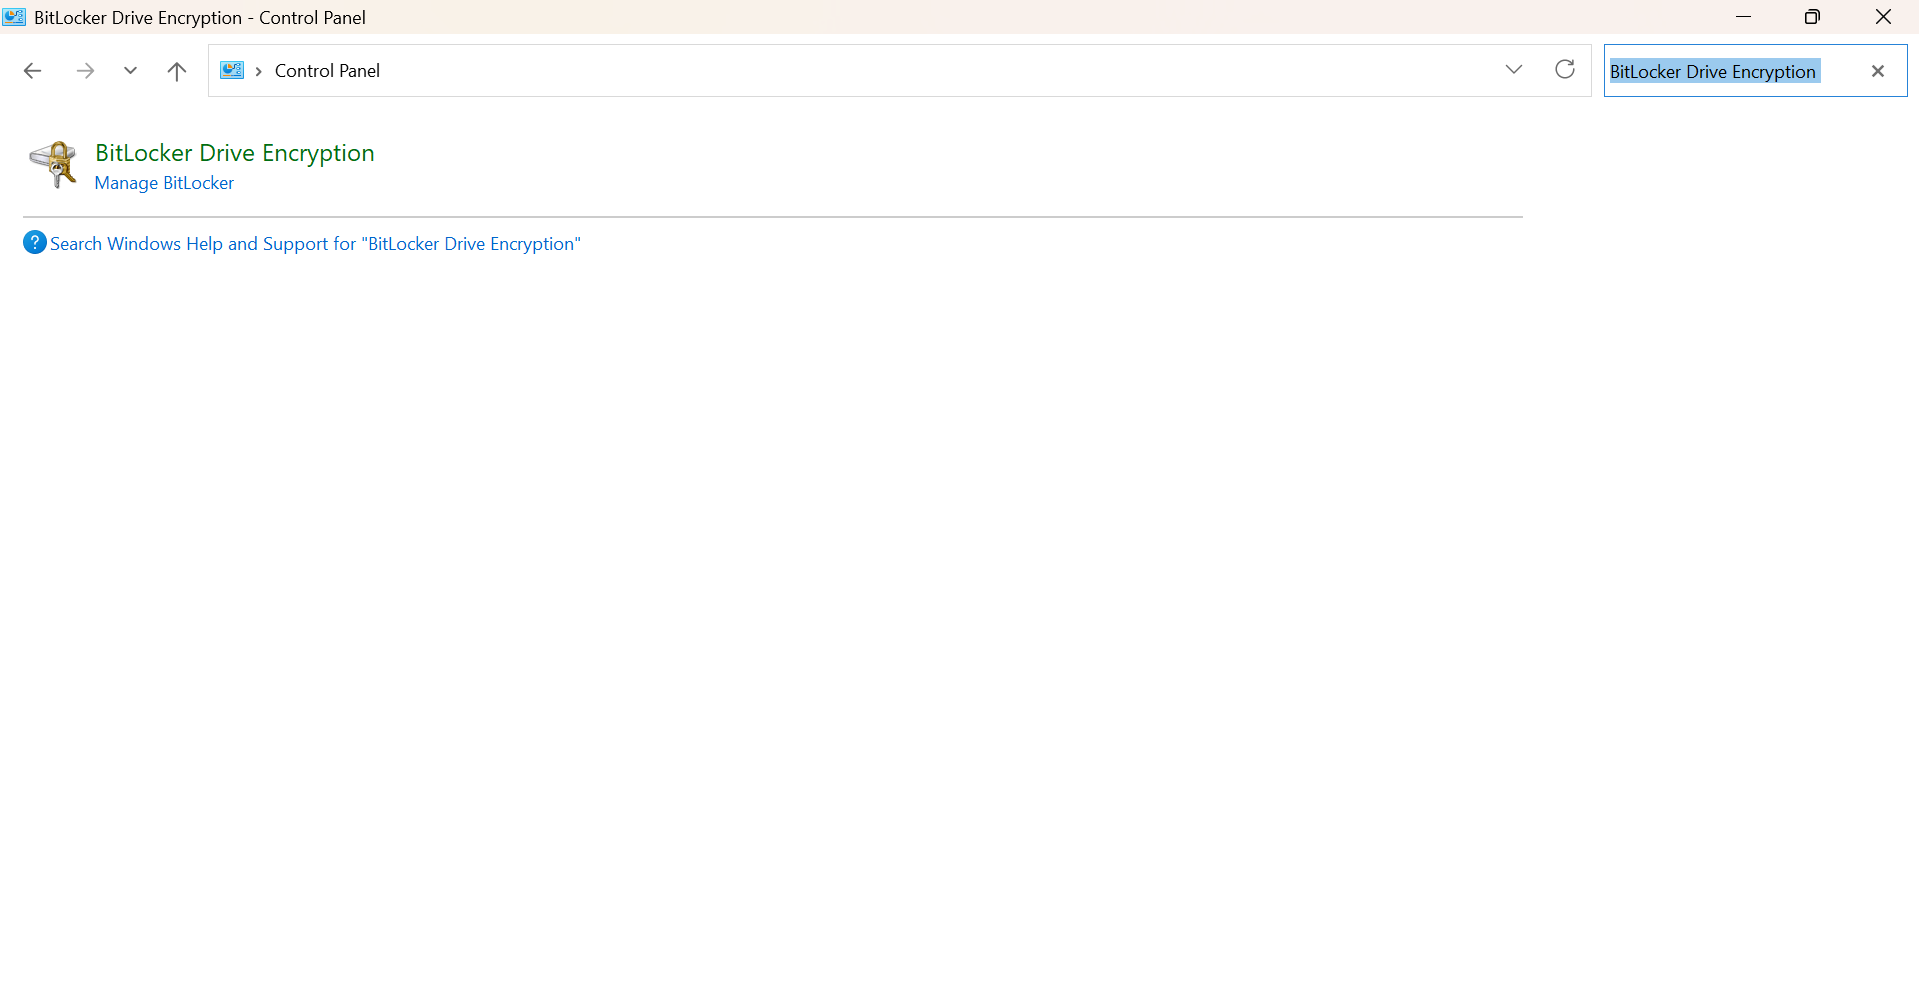Refresh the Control Panel view
The image size is (1919, 1006).
pos(1565,69)
